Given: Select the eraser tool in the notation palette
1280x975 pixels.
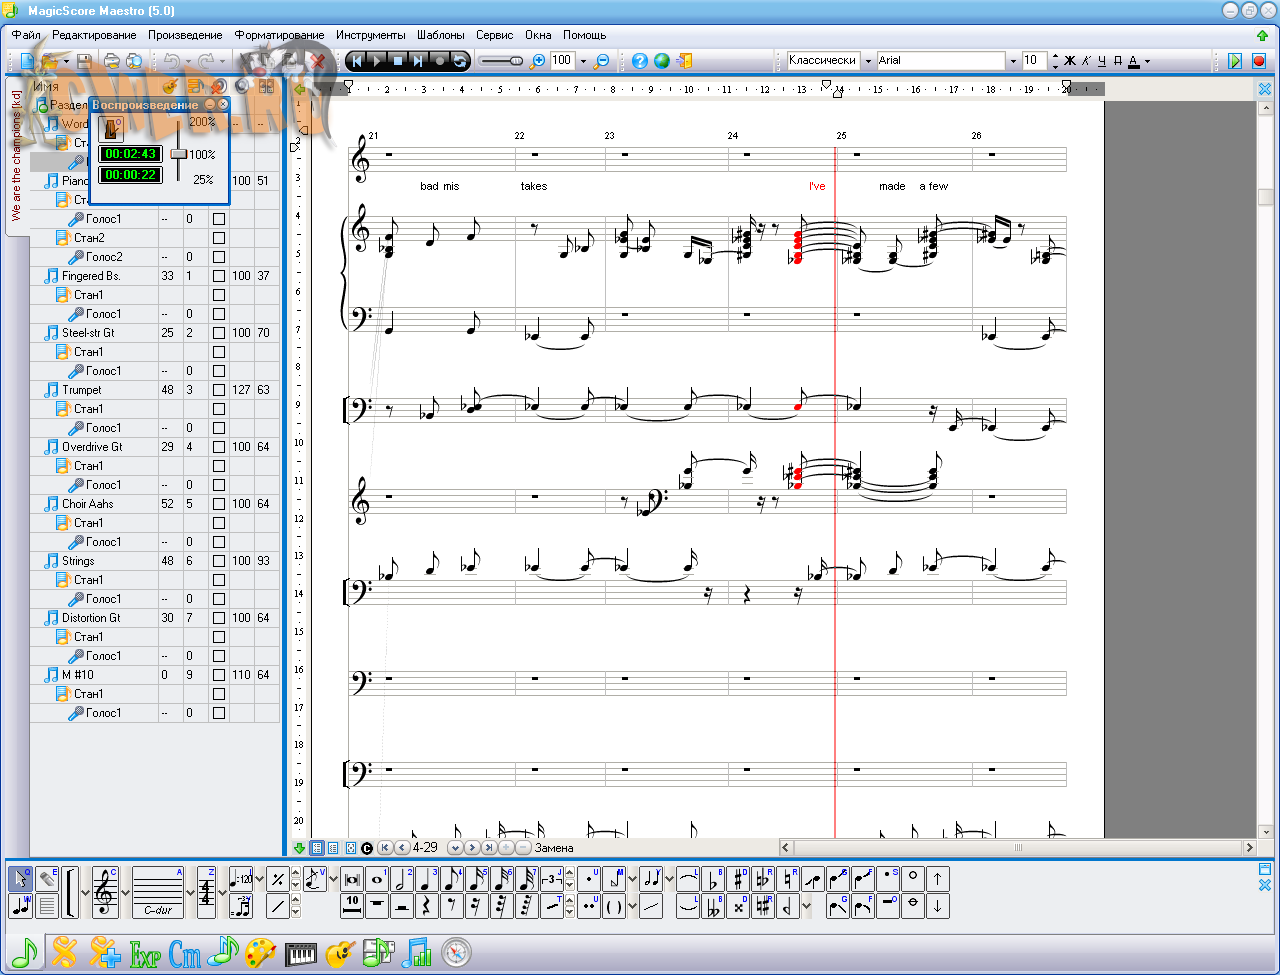Looking at the screenshot, I should (47, 879).
